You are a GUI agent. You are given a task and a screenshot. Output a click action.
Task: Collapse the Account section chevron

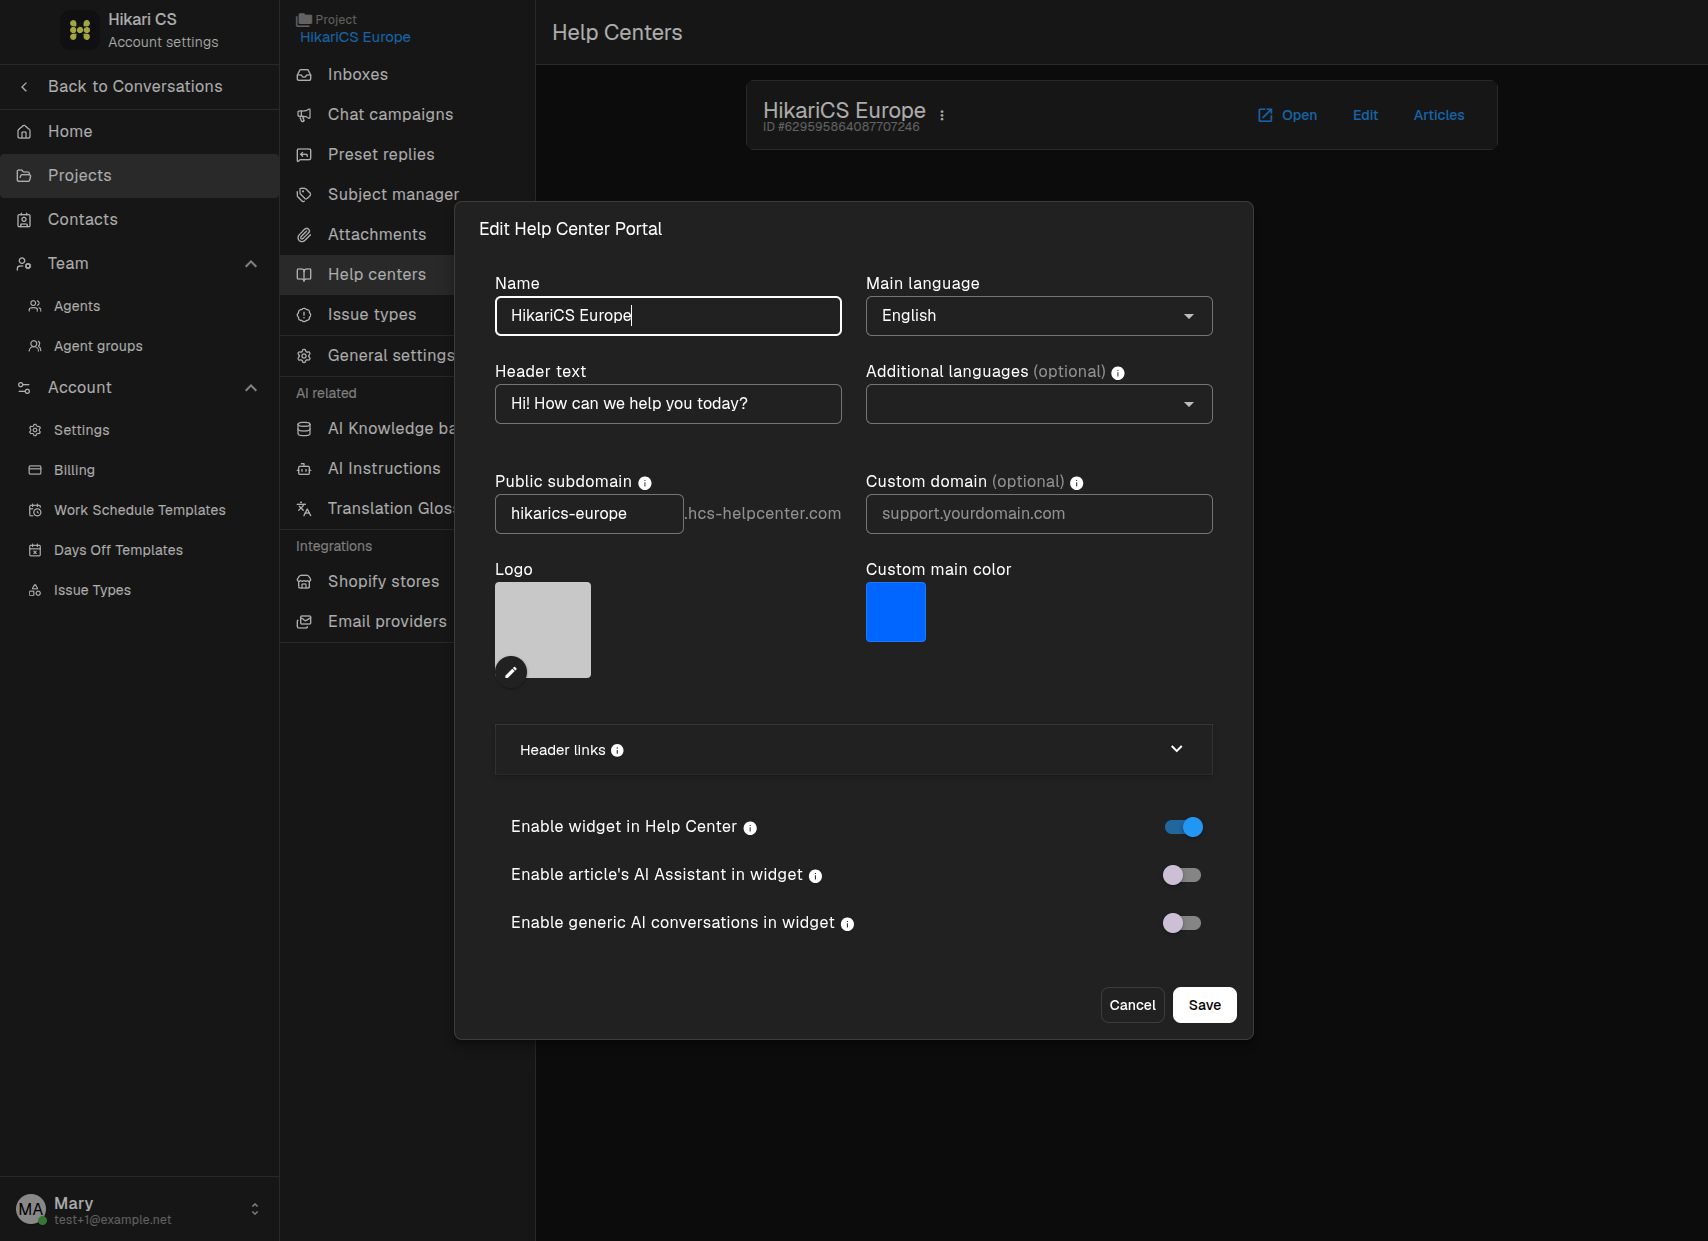pyautogui.click(x=251, y=388)
